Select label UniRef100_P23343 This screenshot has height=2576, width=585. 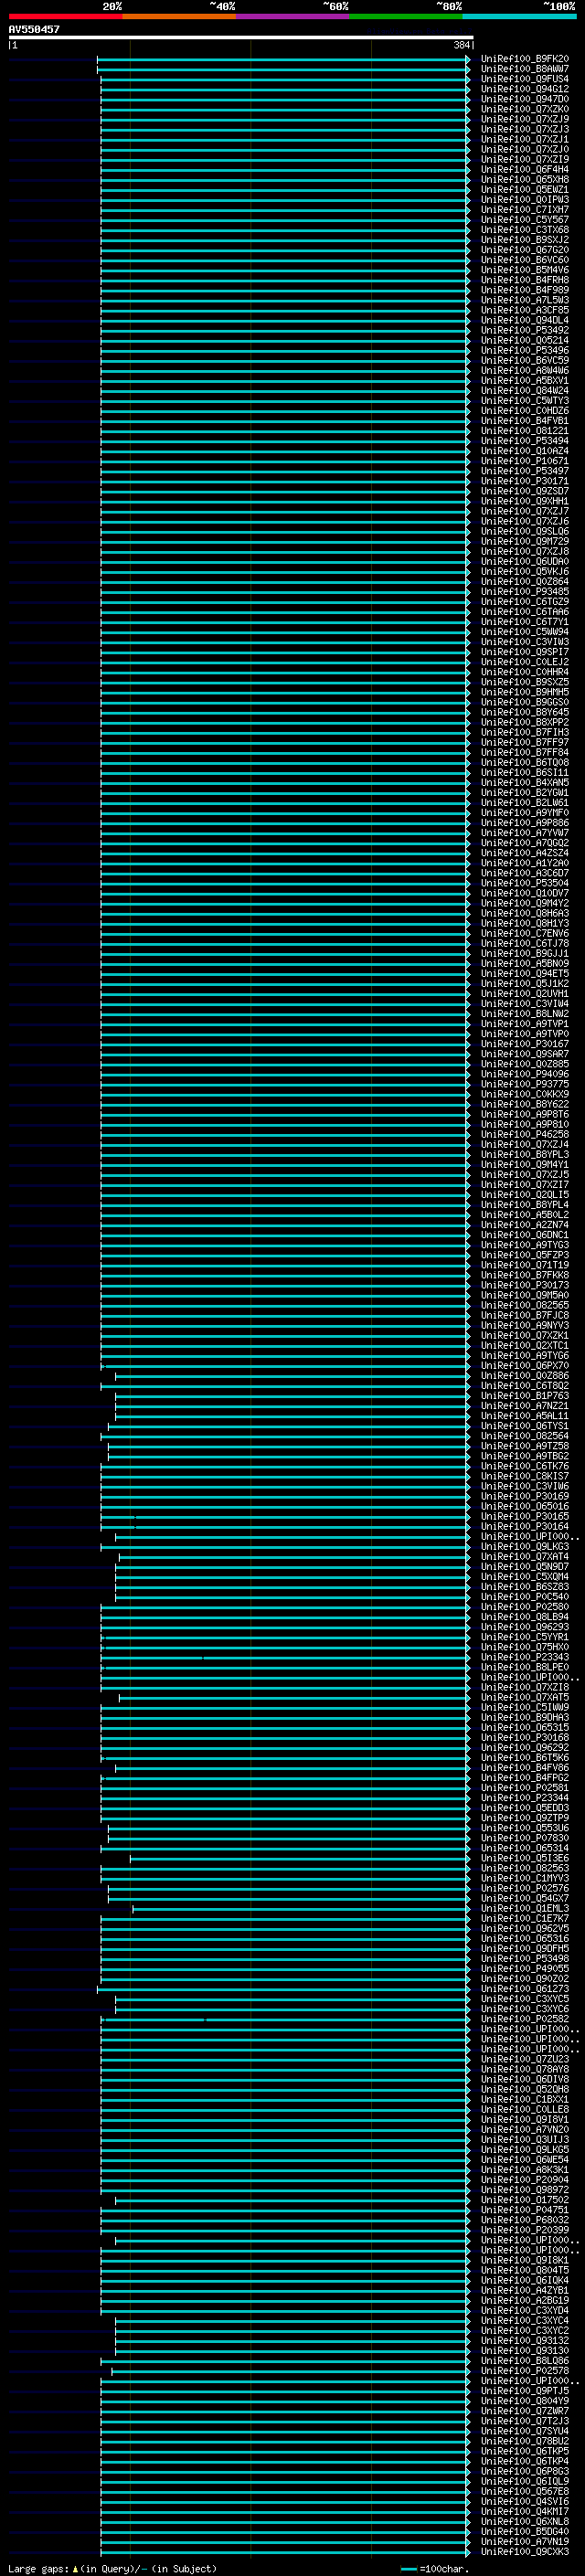524,1657
